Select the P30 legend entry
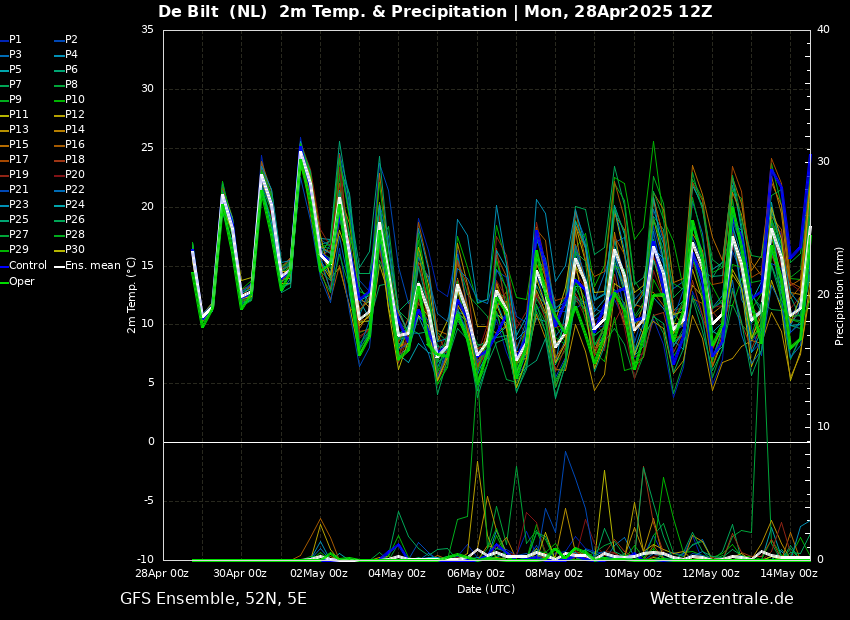Viewport: 850px width, 620px height. [74, 250]
